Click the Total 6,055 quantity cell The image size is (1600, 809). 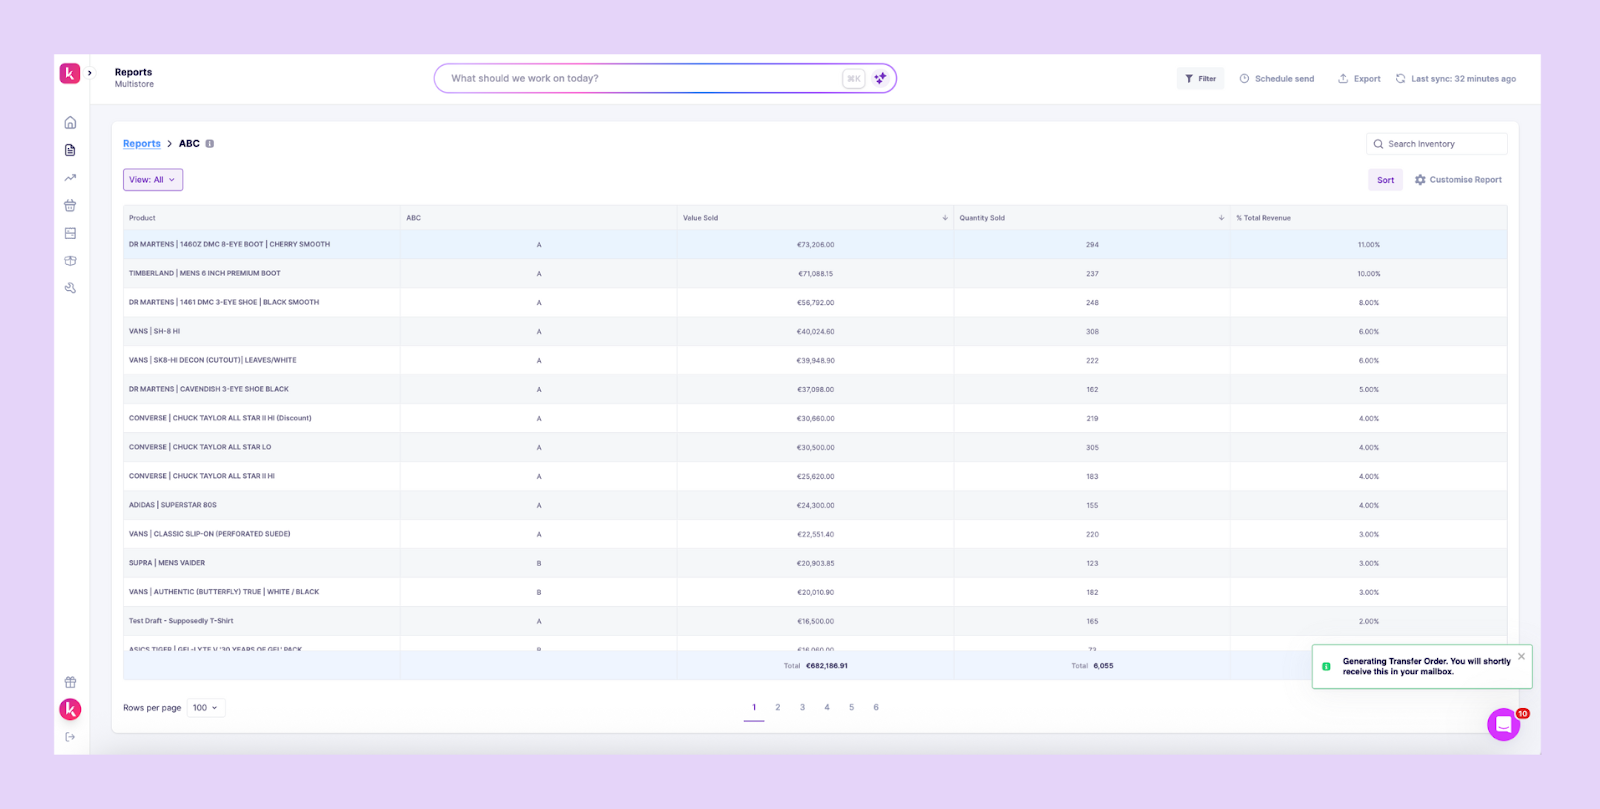pos(1092,665)
